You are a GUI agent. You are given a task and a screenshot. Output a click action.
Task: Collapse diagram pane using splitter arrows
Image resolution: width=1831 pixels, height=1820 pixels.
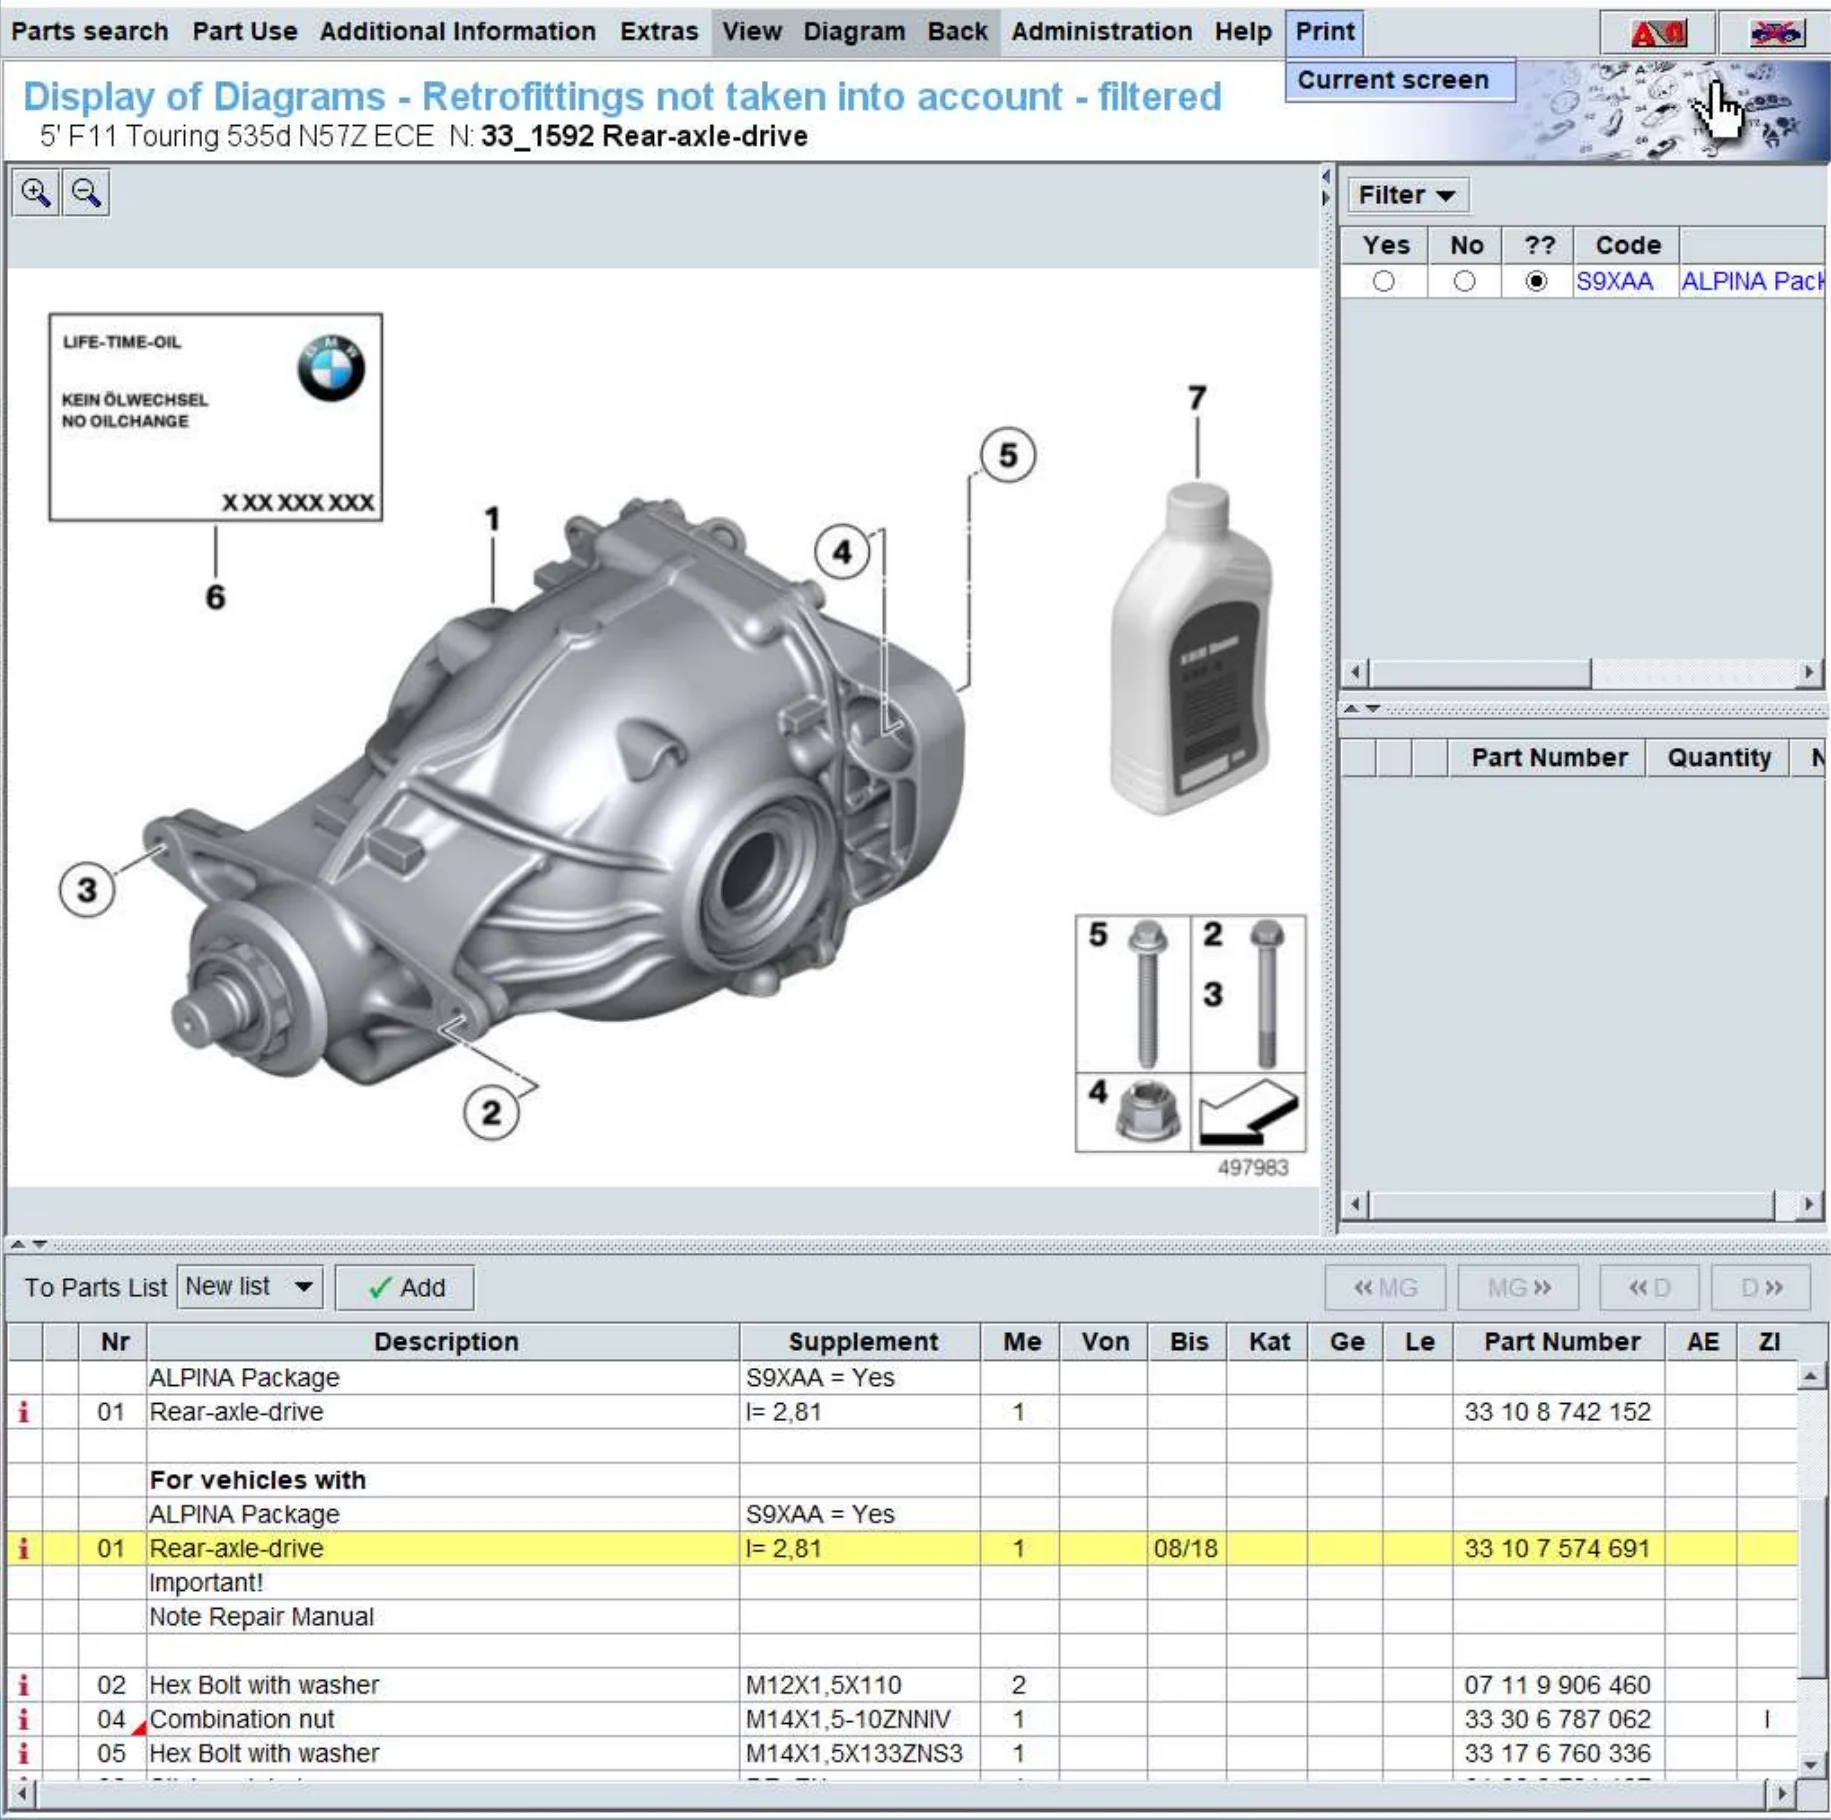point(28,1245)
